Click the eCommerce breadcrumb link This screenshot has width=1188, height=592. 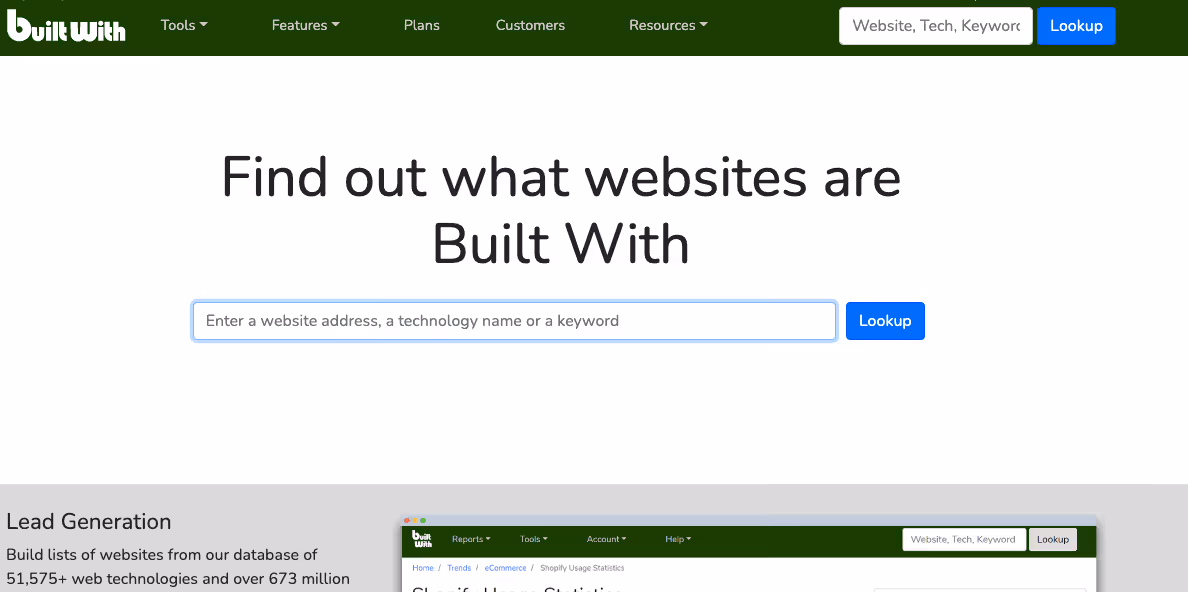(x=505, y=567)
